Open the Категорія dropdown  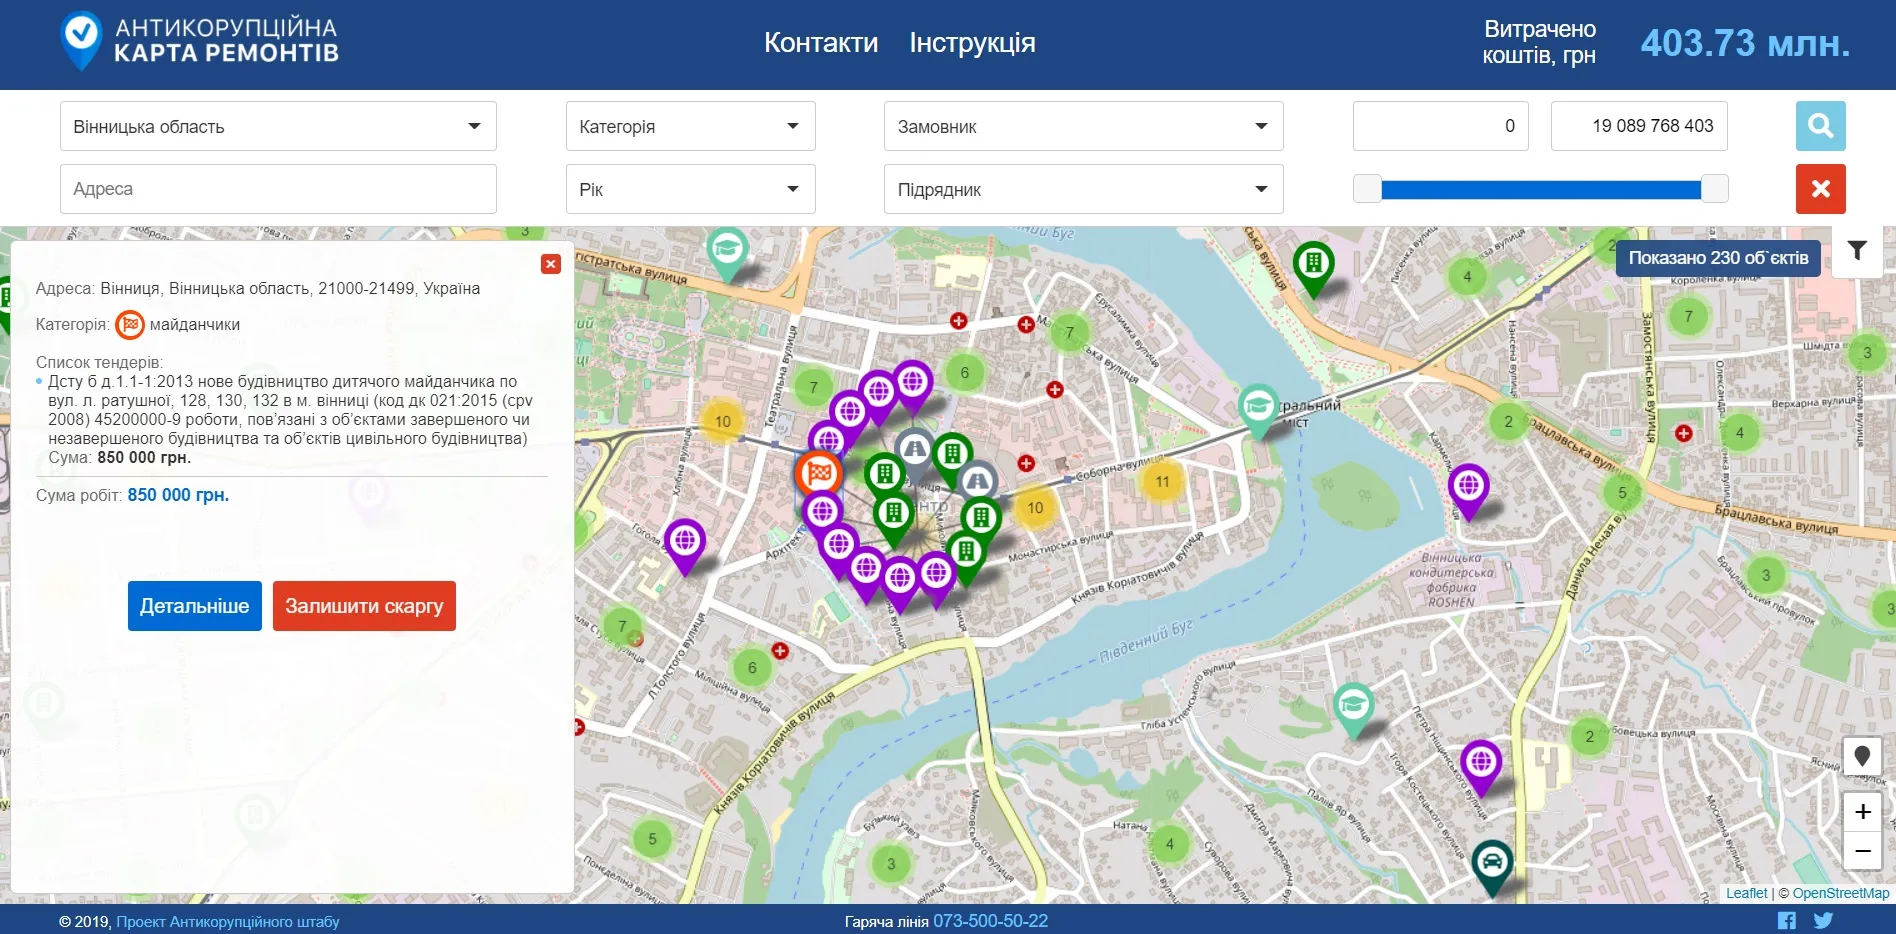click(x=690, y=126)
